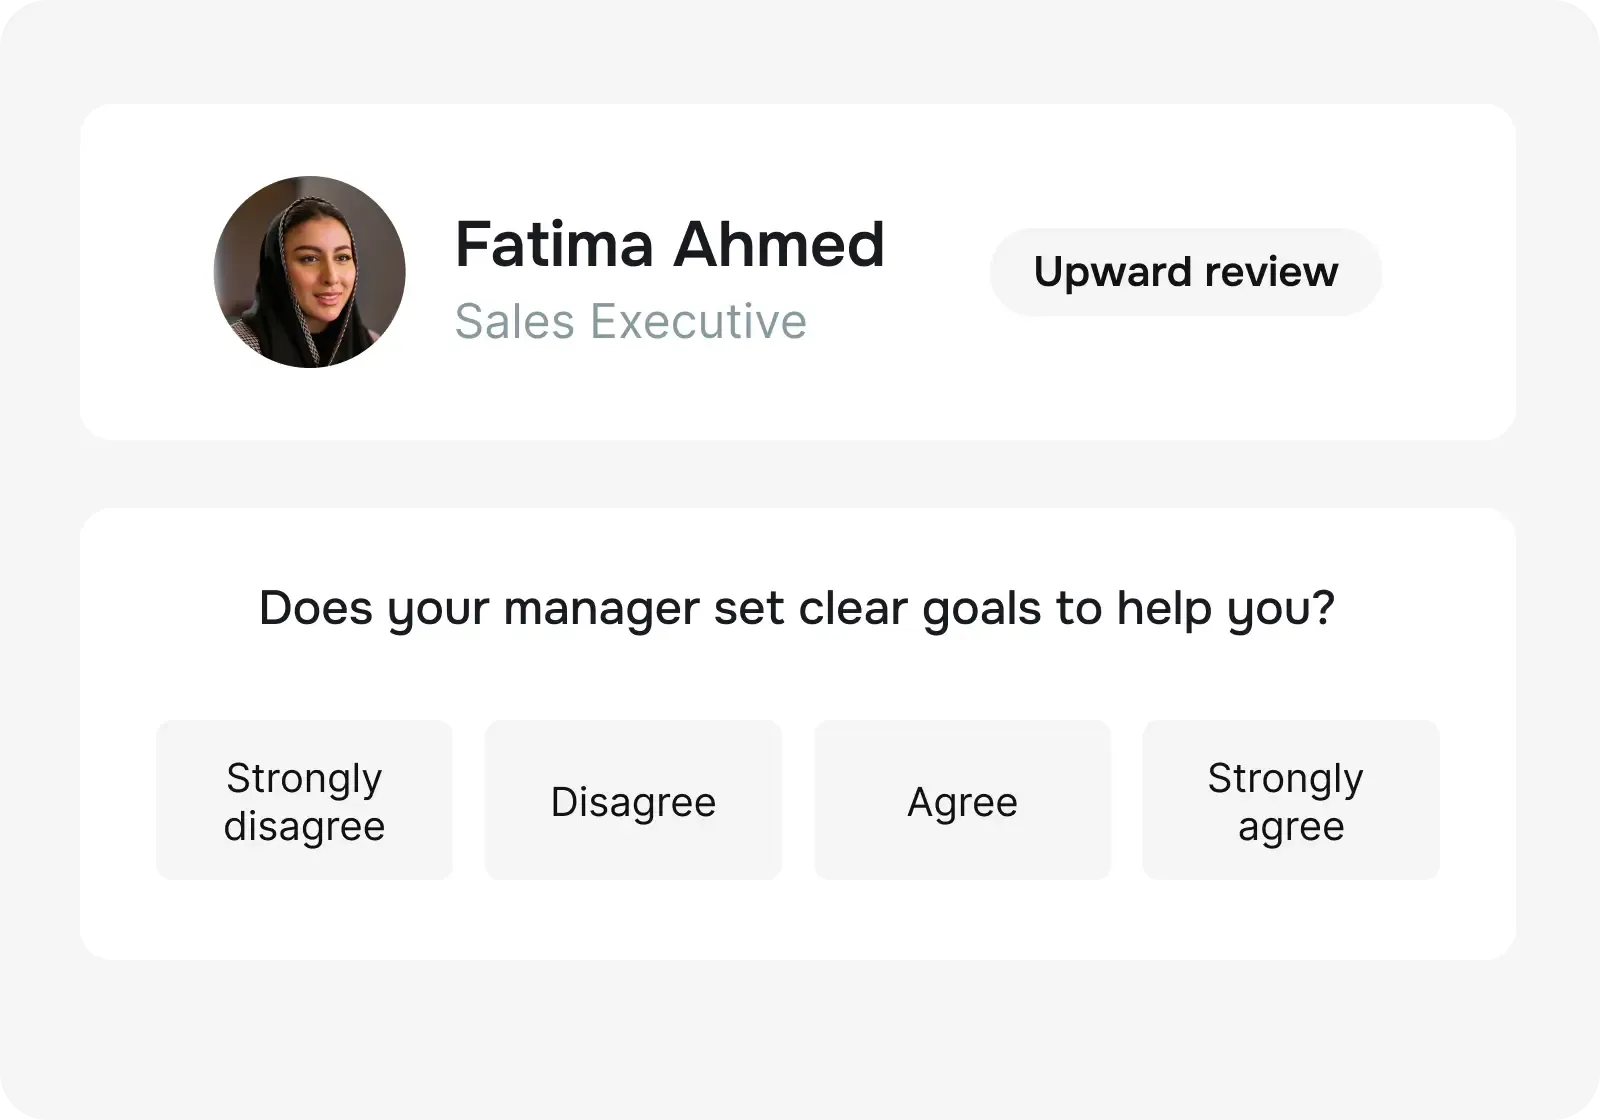
Task: Click the survey question card
Action: coord(800,730)
